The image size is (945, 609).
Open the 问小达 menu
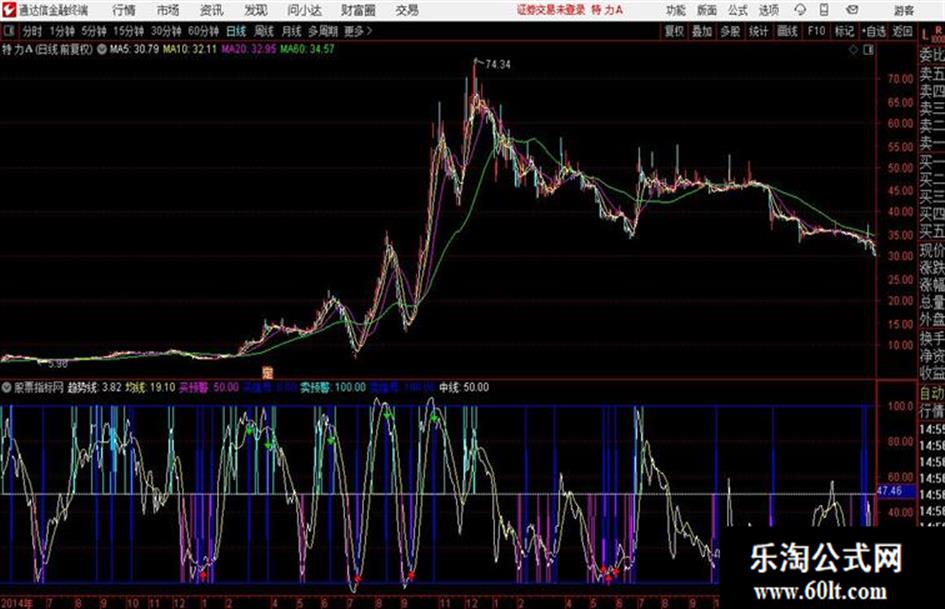click(305, 10)
